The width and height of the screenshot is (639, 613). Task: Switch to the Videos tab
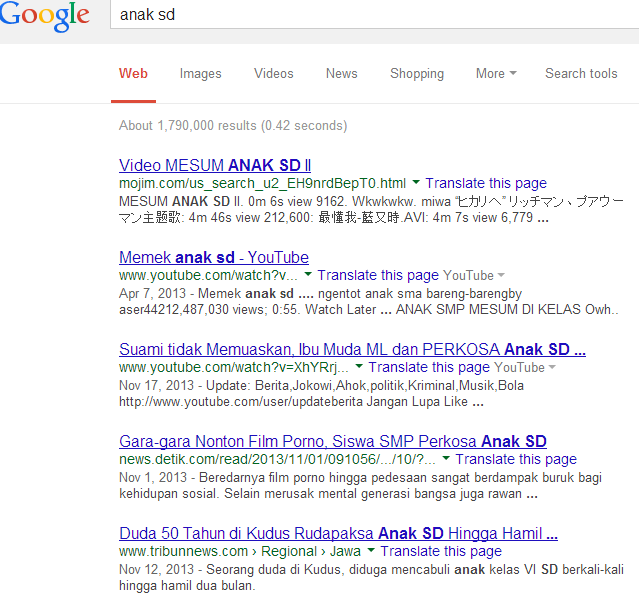pos(273,73)
